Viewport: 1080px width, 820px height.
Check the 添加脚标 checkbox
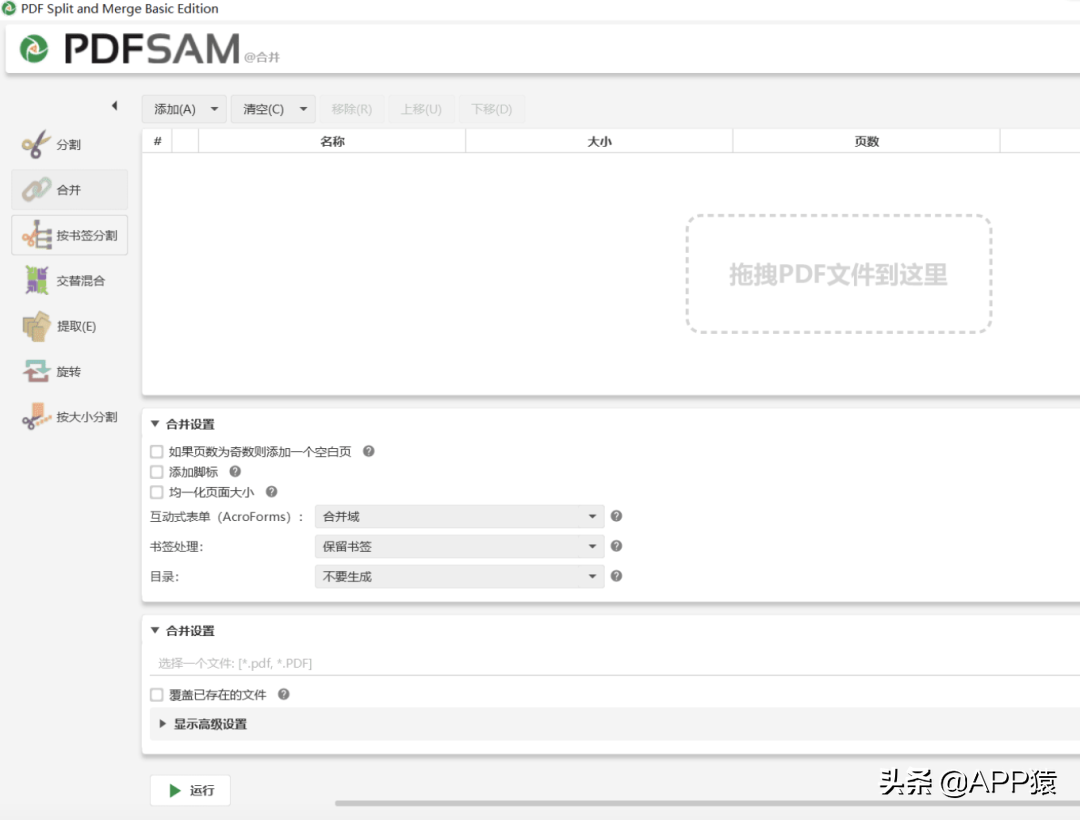point(157,471)
